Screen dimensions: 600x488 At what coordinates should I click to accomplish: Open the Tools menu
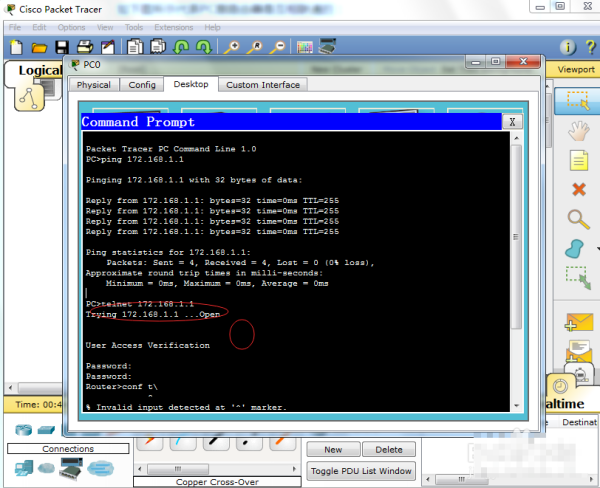pyautogui.click(x=134, y=28)
